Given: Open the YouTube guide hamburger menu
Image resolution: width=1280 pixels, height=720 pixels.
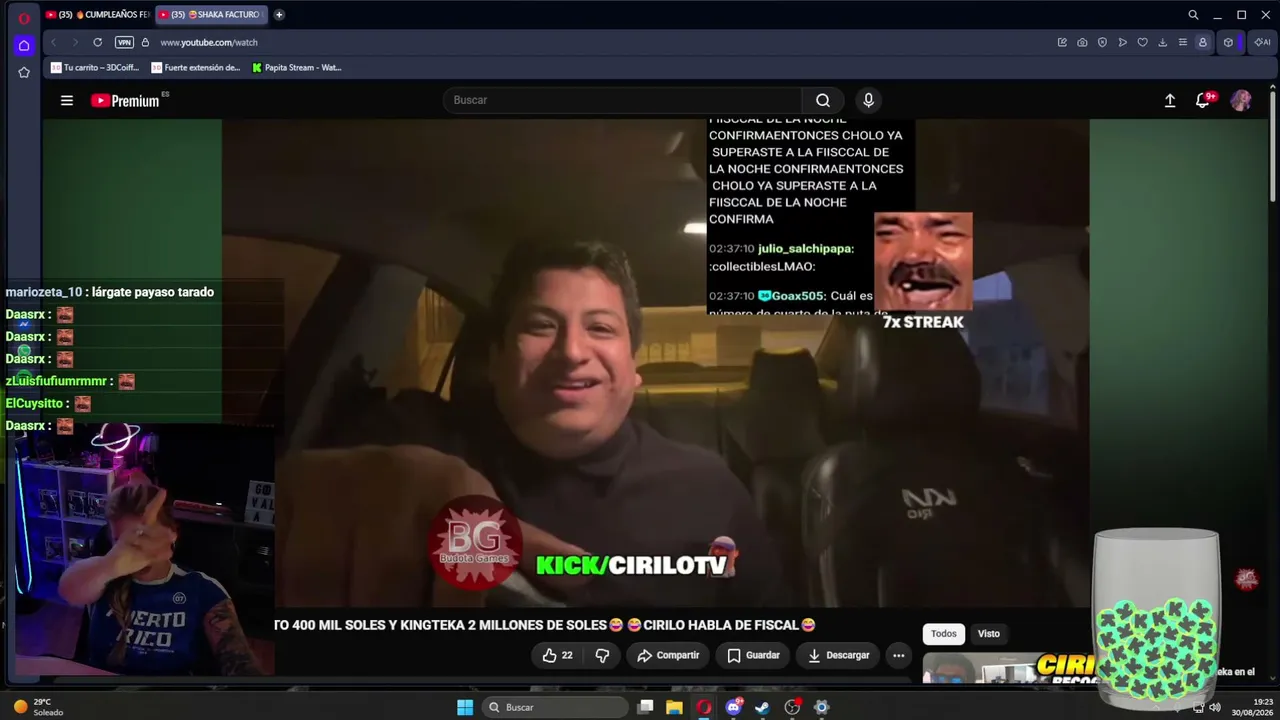Looking at the screenshot, I should coord(67,100).
